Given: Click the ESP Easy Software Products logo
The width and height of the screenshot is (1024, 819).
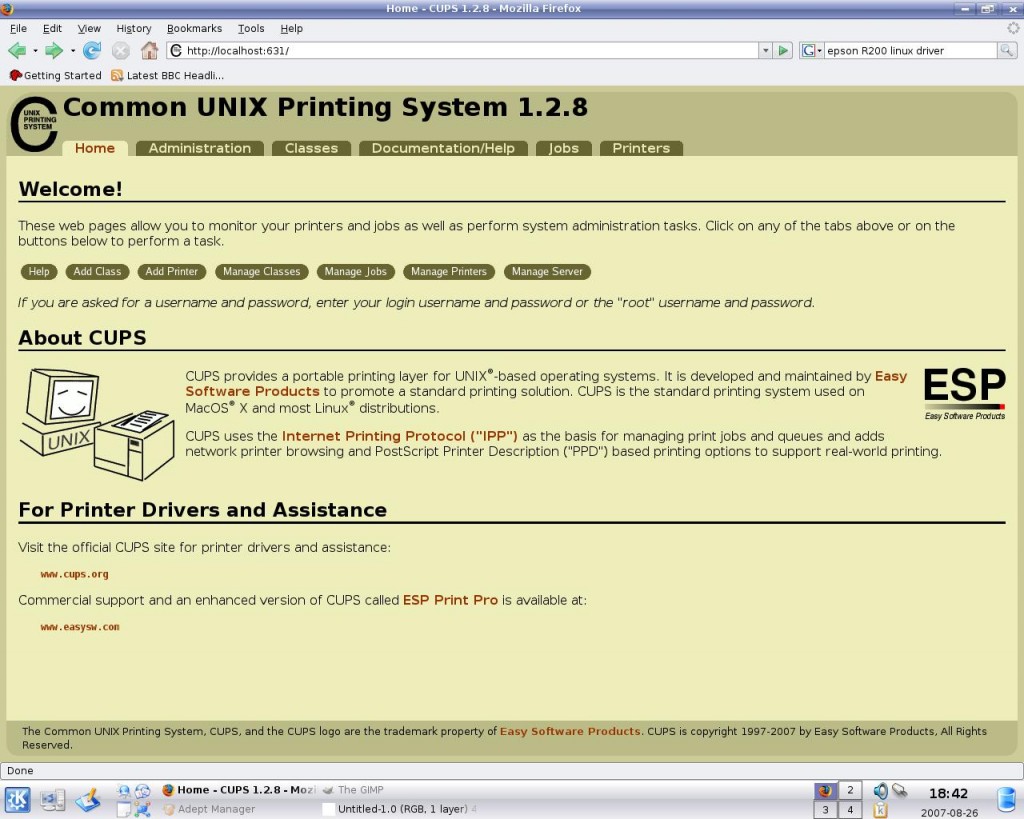Looking at the screenshot, I should pos(965,393).
